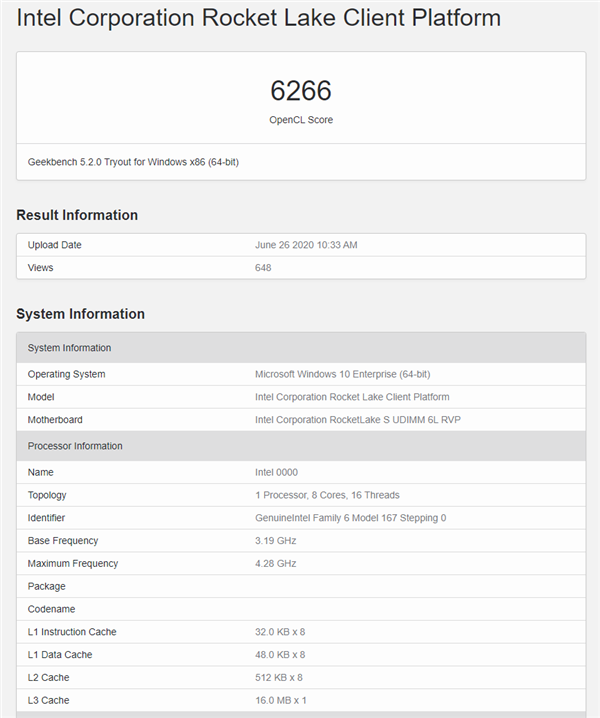Click the Result Information heading
Screen dimensions: 600x718
click(x=77, y=215)
